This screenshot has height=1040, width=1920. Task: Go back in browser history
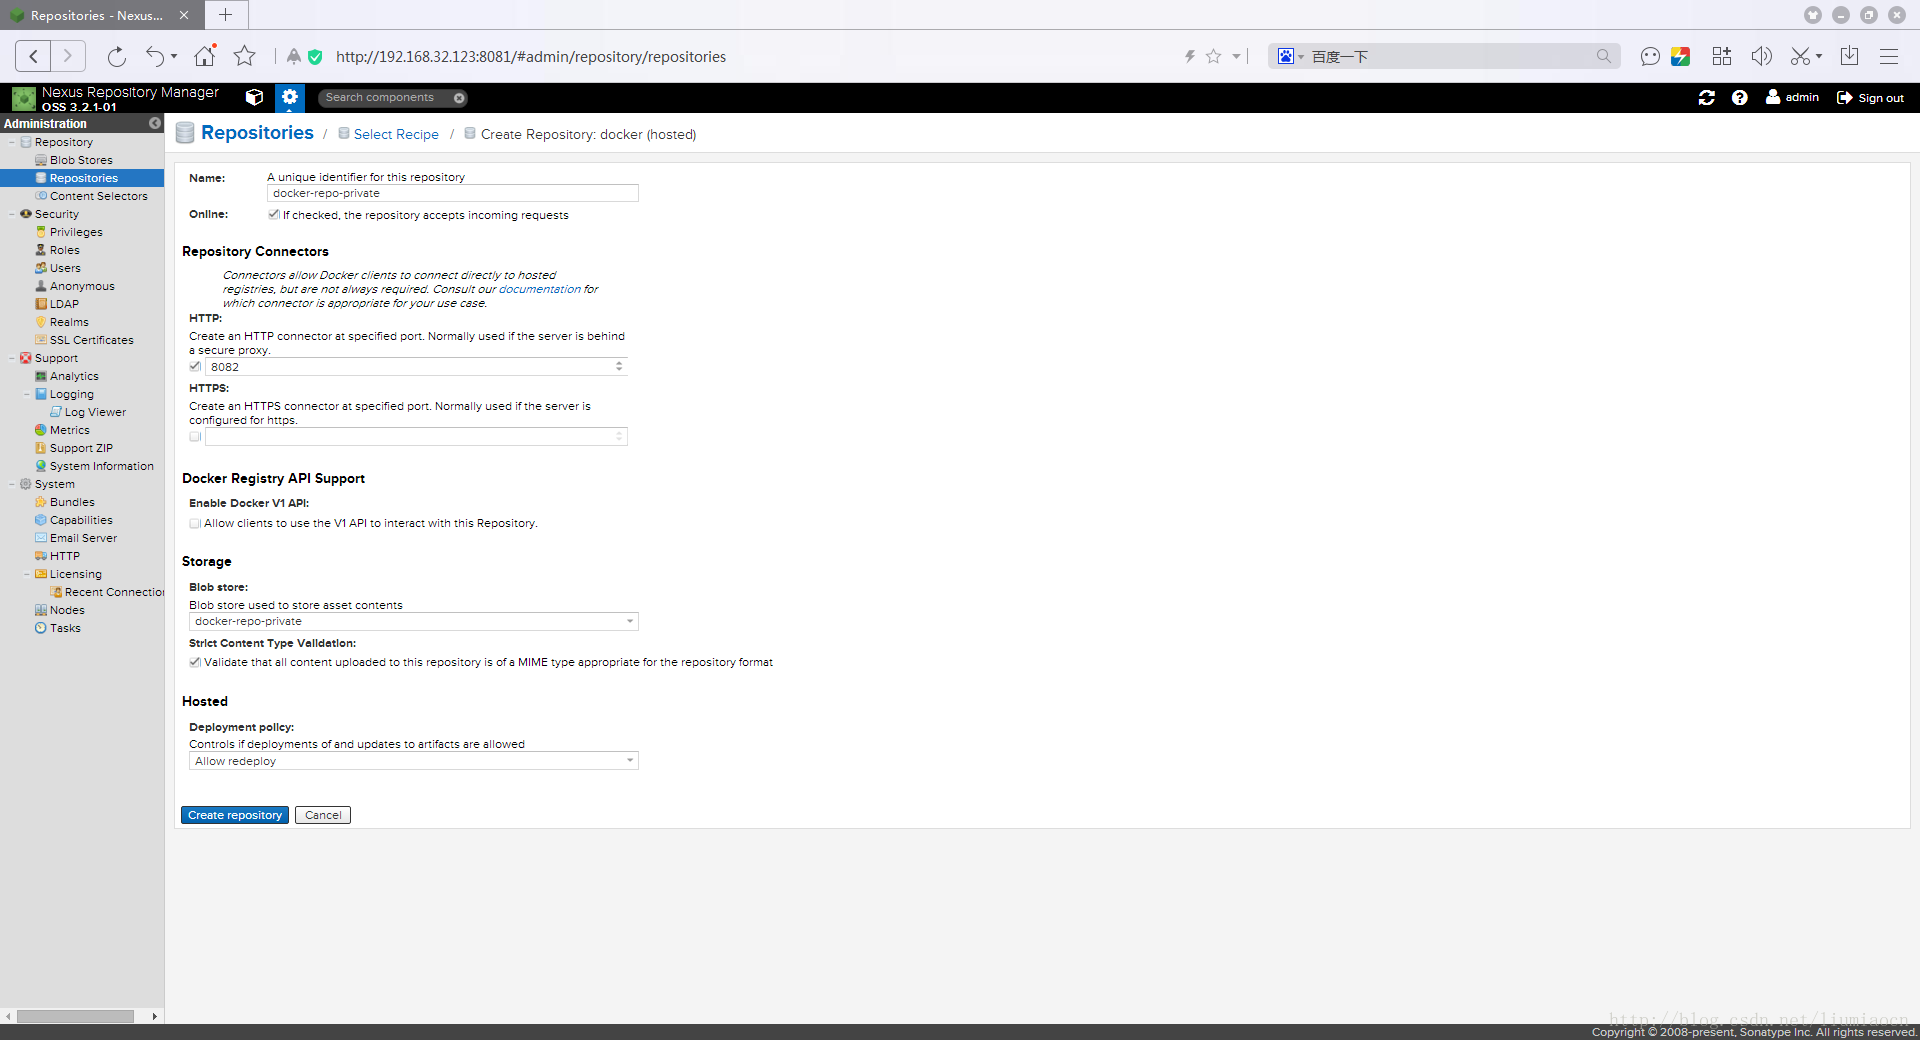tap(33, 56)
